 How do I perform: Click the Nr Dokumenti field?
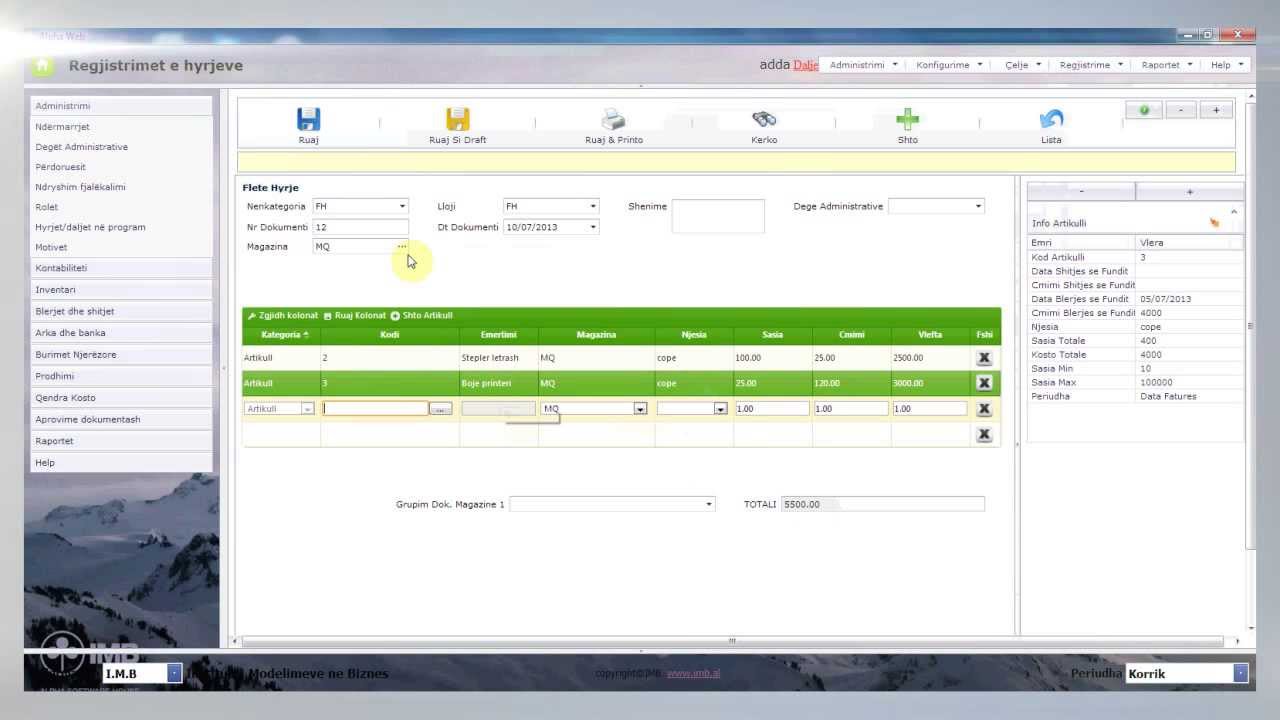(x=360, y=227)
